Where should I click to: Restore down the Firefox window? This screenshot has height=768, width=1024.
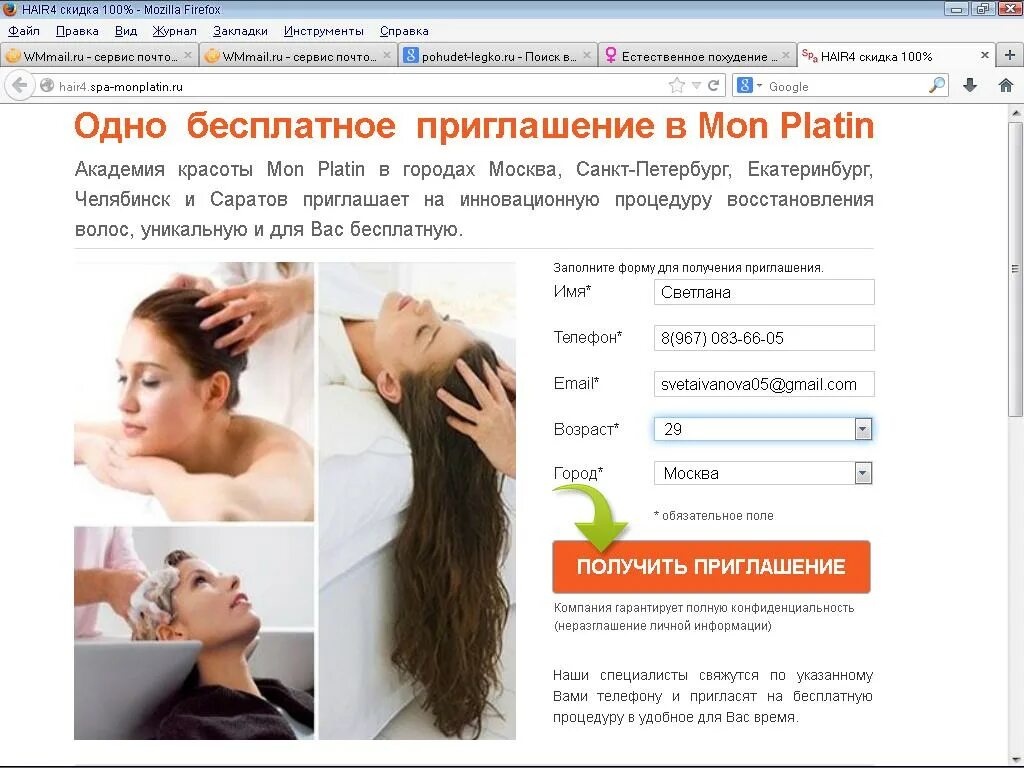pyautogui.click(x=982, y=9)
